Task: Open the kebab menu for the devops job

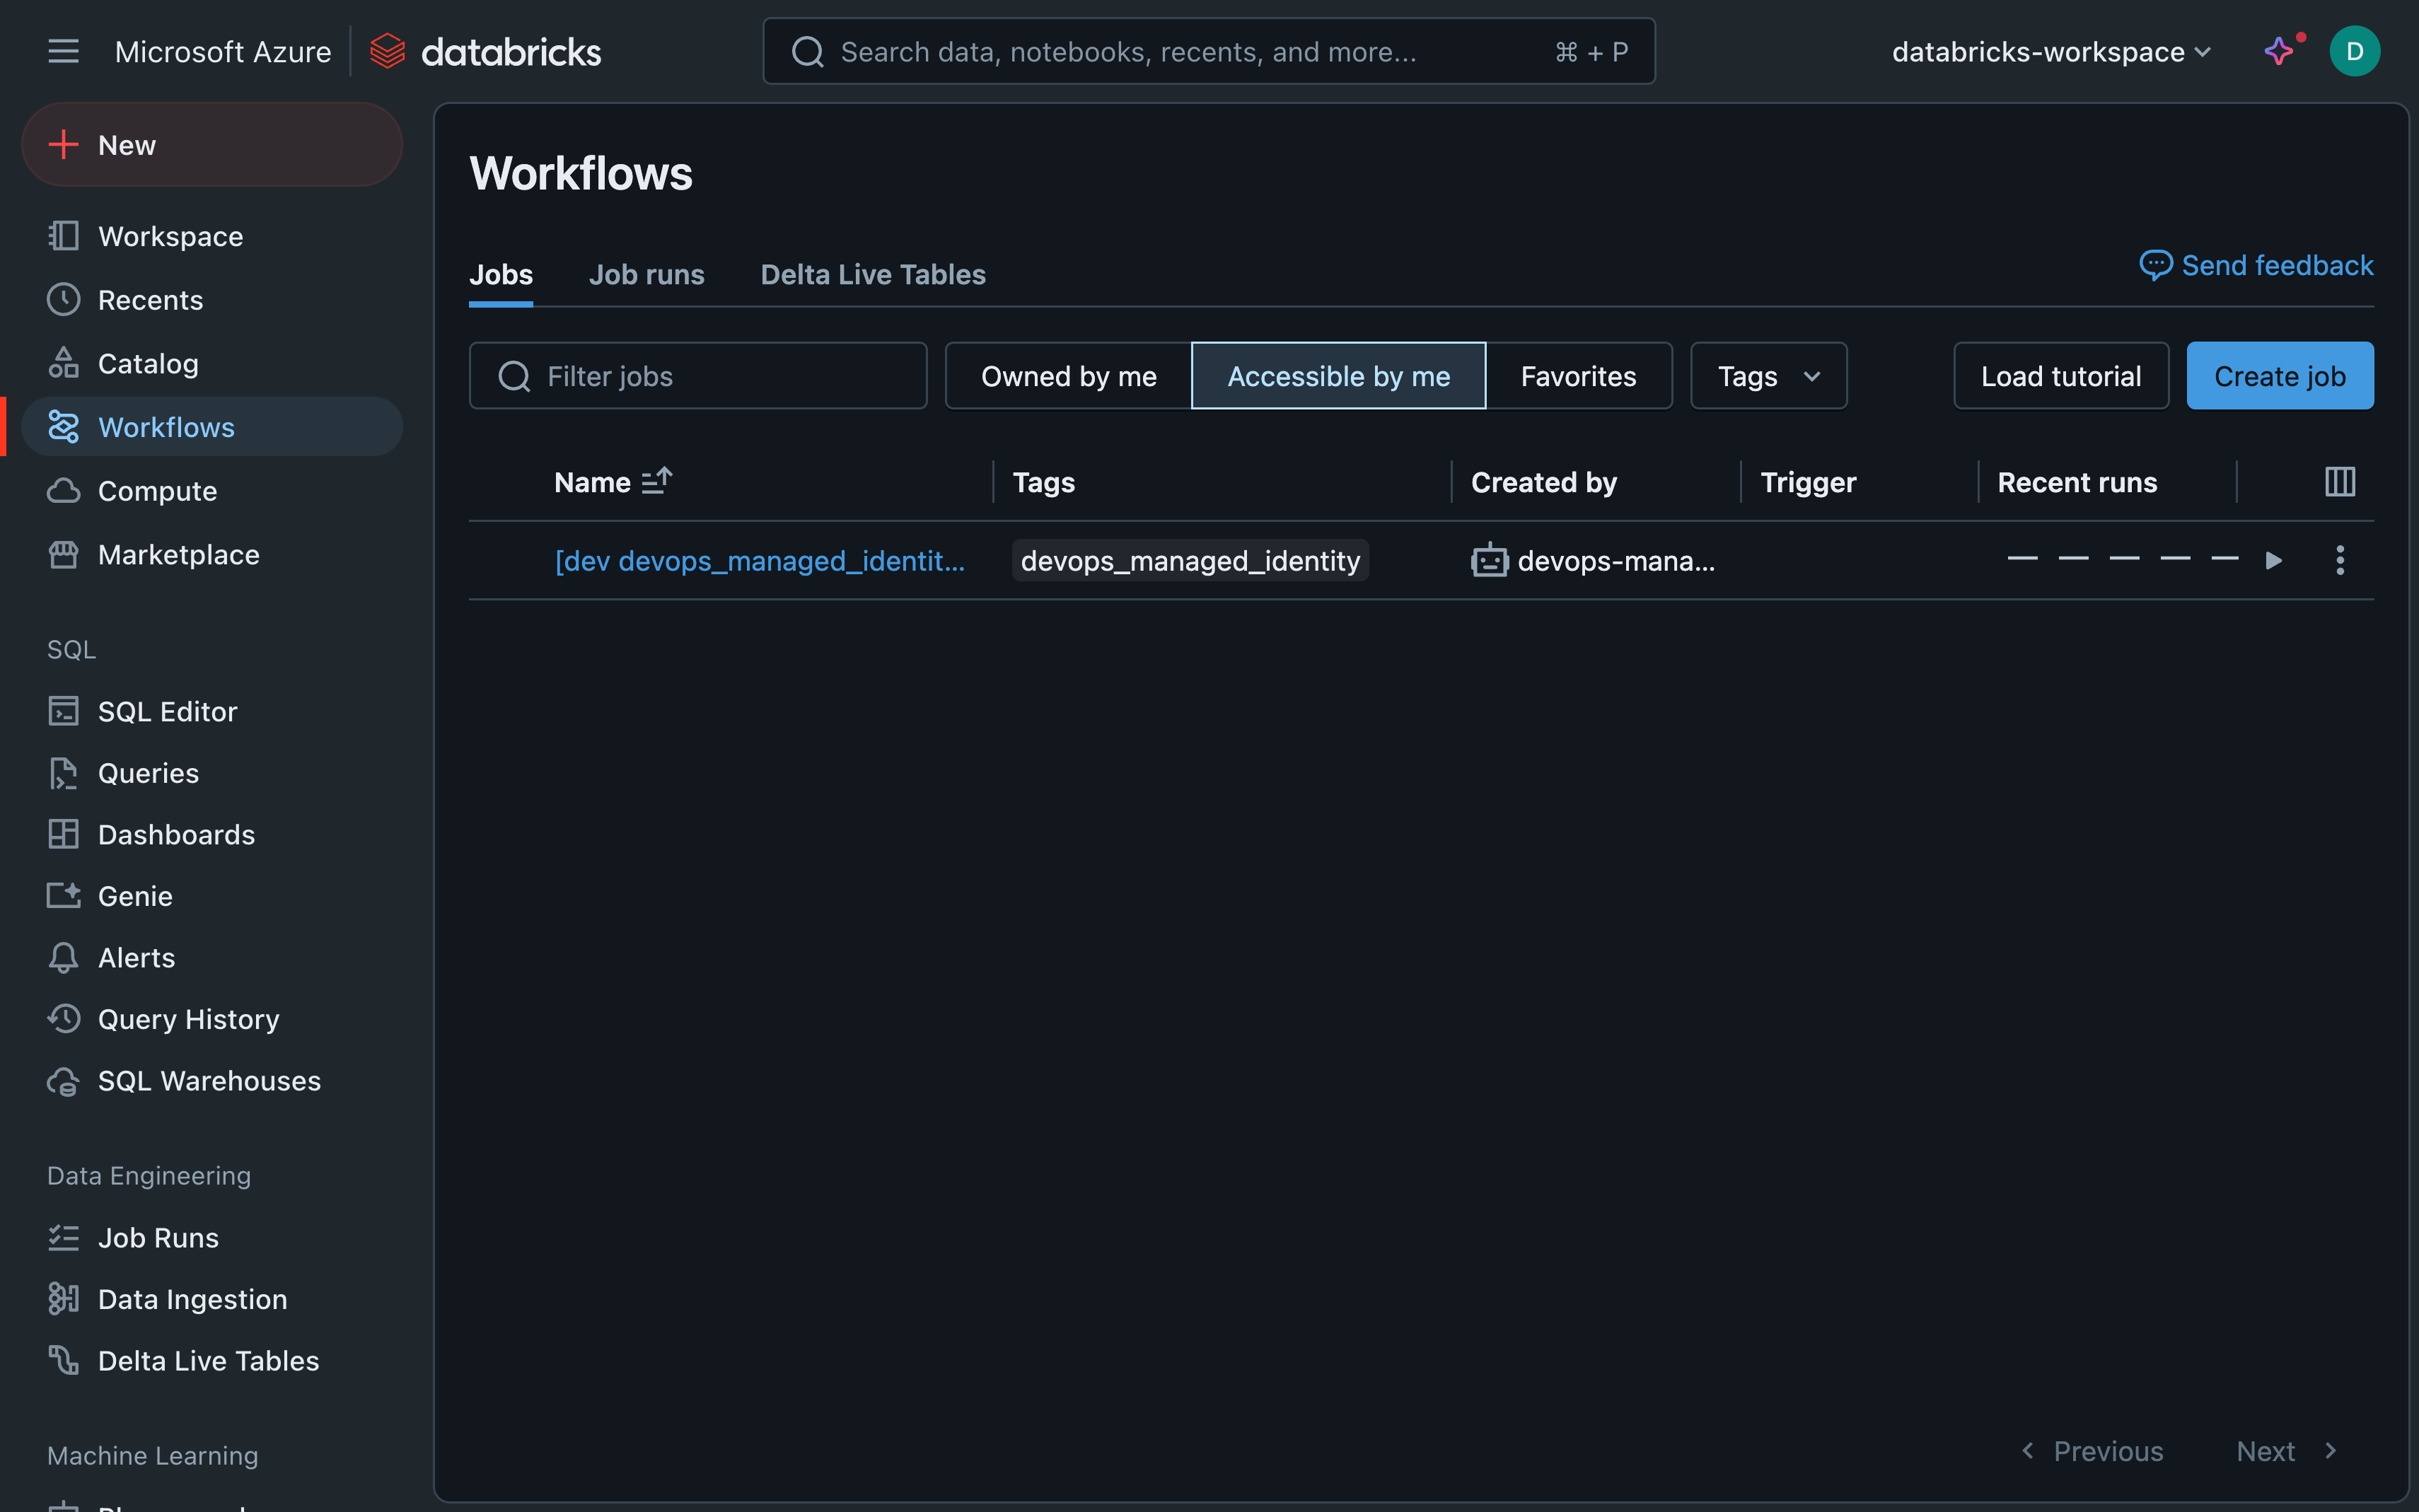Action: tap(2339, 560)
